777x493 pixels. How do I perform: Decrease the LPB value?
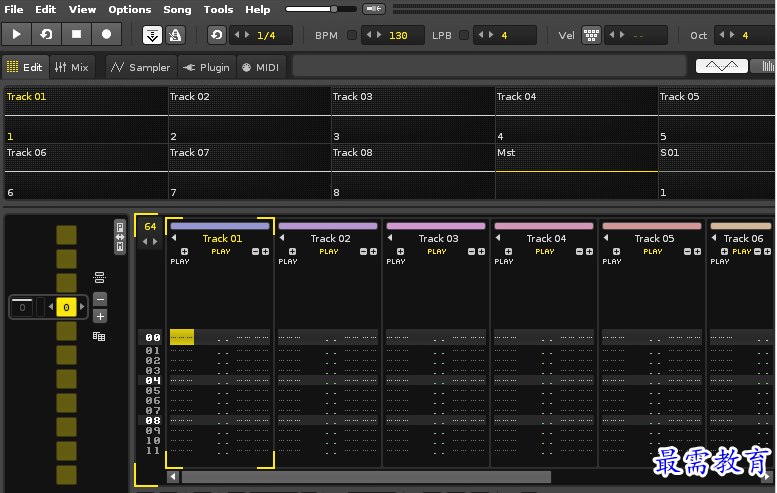point(481,35)
